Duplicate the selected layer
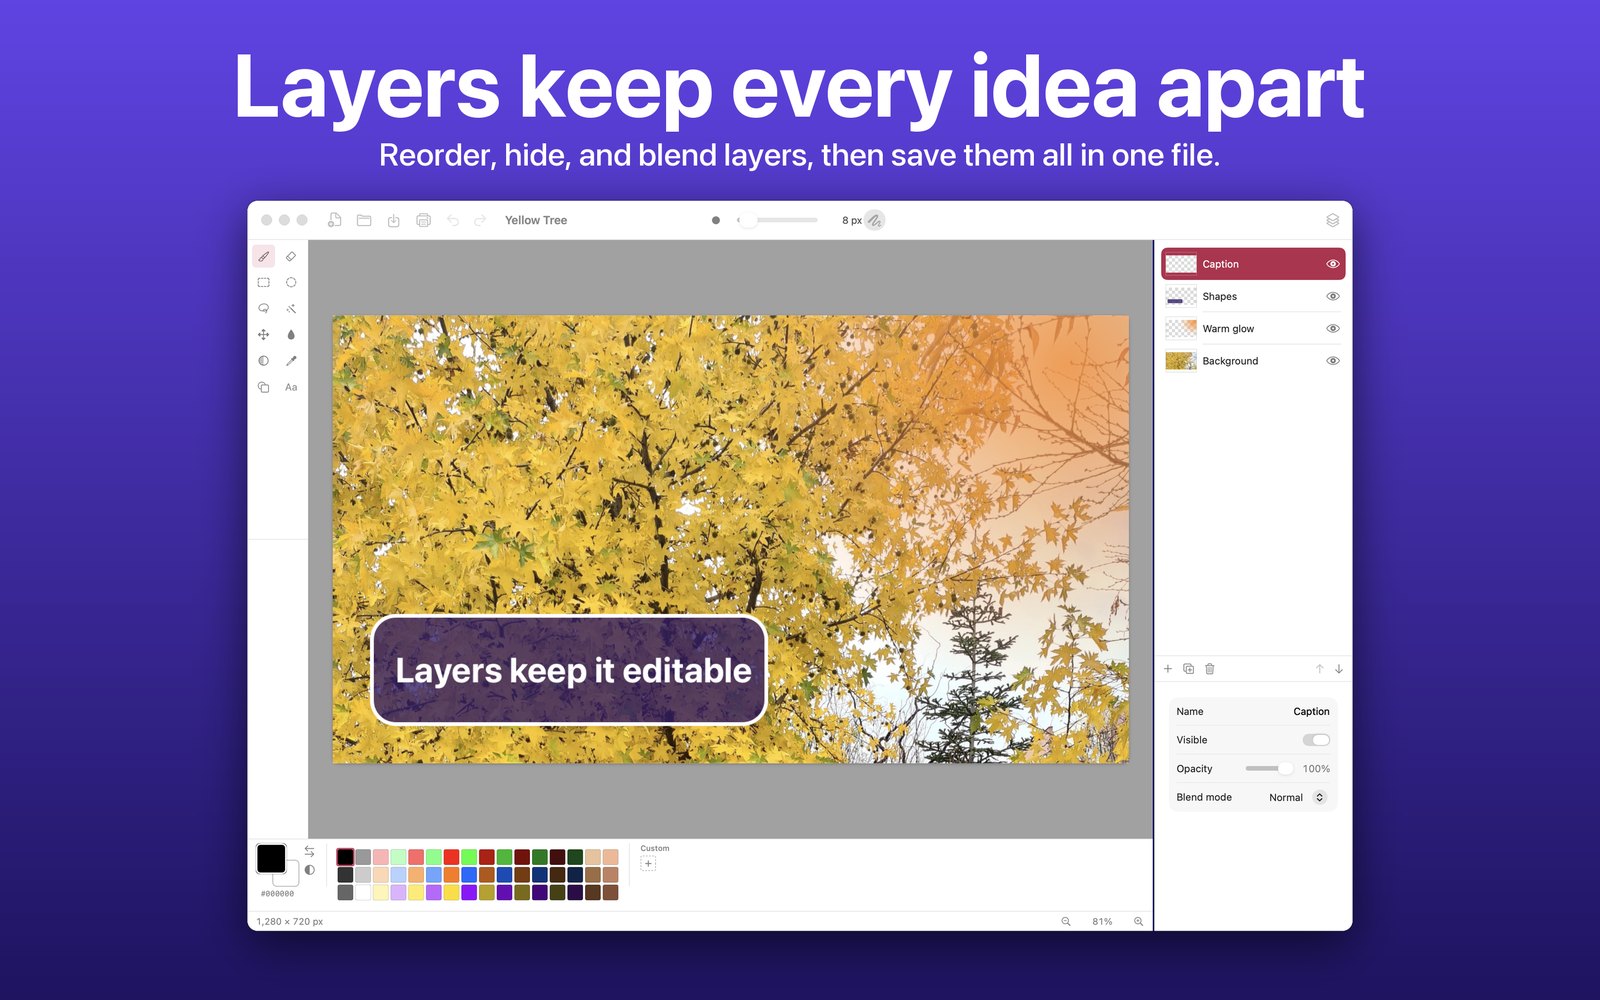Viewport: 1600px width, 1000px height. 1189,669
